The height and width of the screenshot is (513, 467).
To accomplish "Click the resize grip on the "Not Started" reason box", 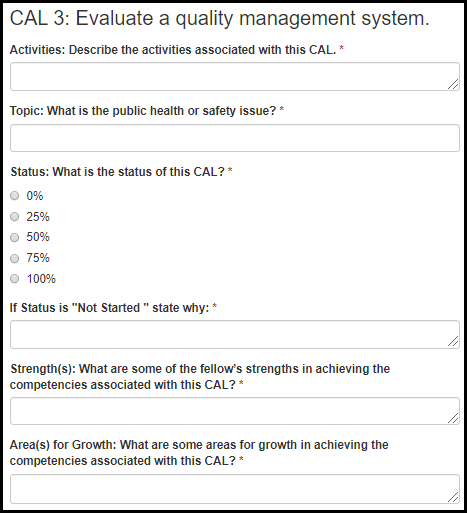I will coord(453,342).
